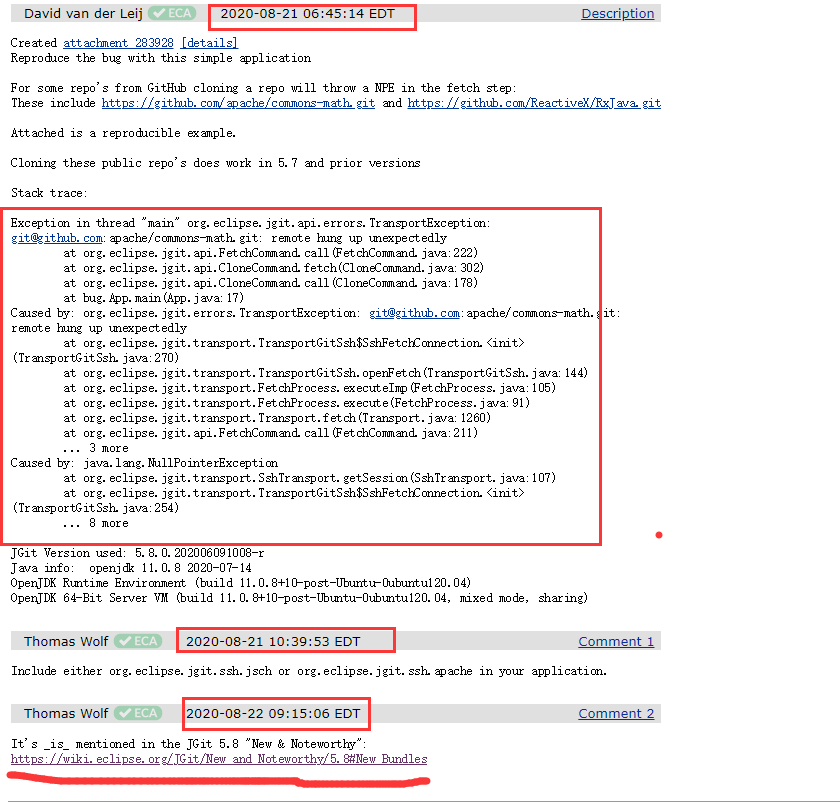Open the Description anchor link
This screenshot has width=840, height=802.
[x=617, y=13]
